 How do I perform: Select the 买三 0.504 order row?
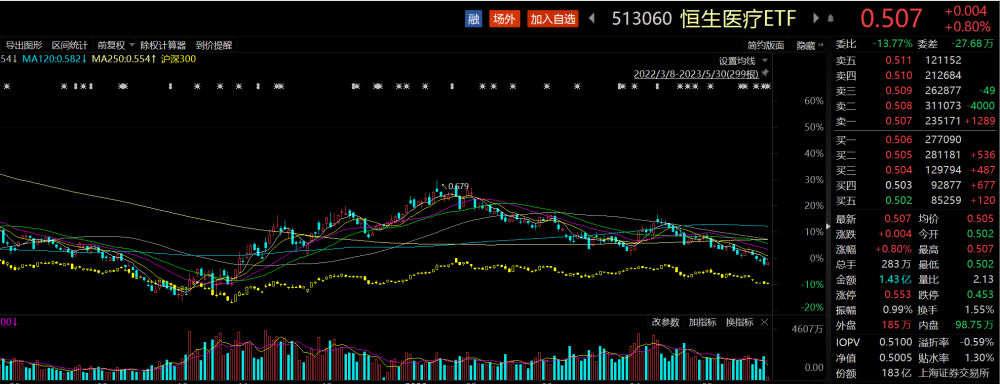(x=916, y=170)
